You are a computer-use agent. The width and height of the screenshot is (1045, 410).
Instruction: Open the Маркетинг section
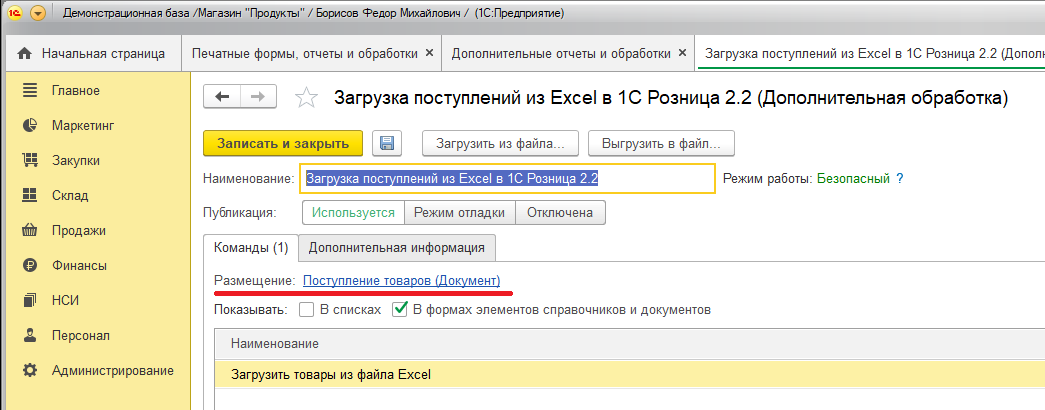pos(83,125)
